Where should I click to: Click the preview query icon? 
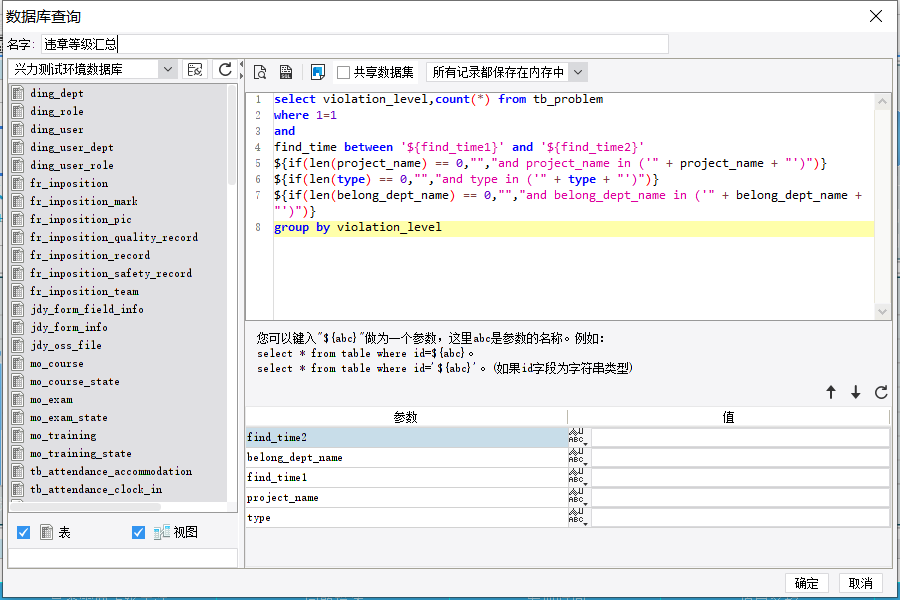[x=260, y=72]
